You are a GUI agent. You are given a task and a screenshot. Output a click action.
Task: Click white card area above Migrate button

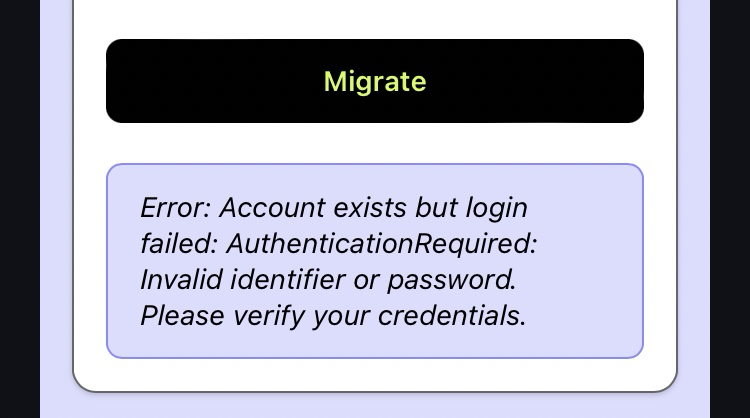[x=375, y=18]
